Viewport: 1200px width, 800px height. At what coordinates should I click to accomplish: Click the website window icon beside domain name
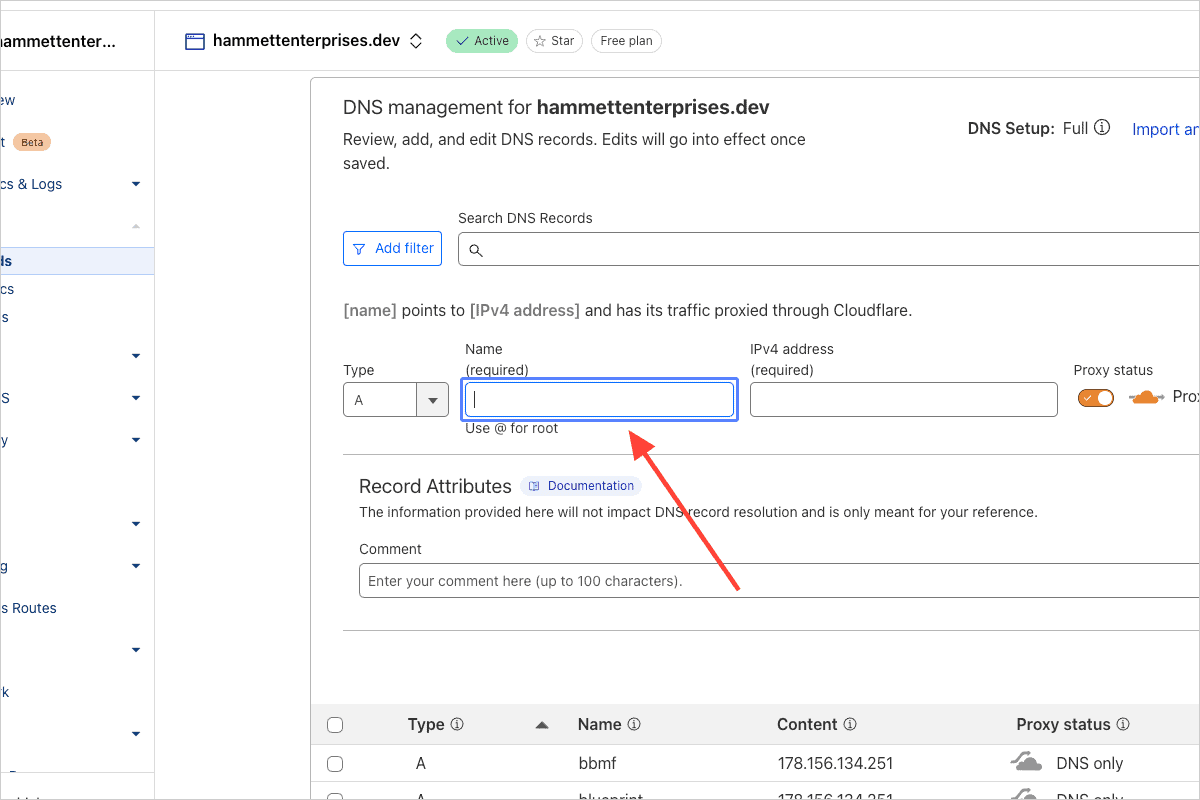(x=195, y=41)
